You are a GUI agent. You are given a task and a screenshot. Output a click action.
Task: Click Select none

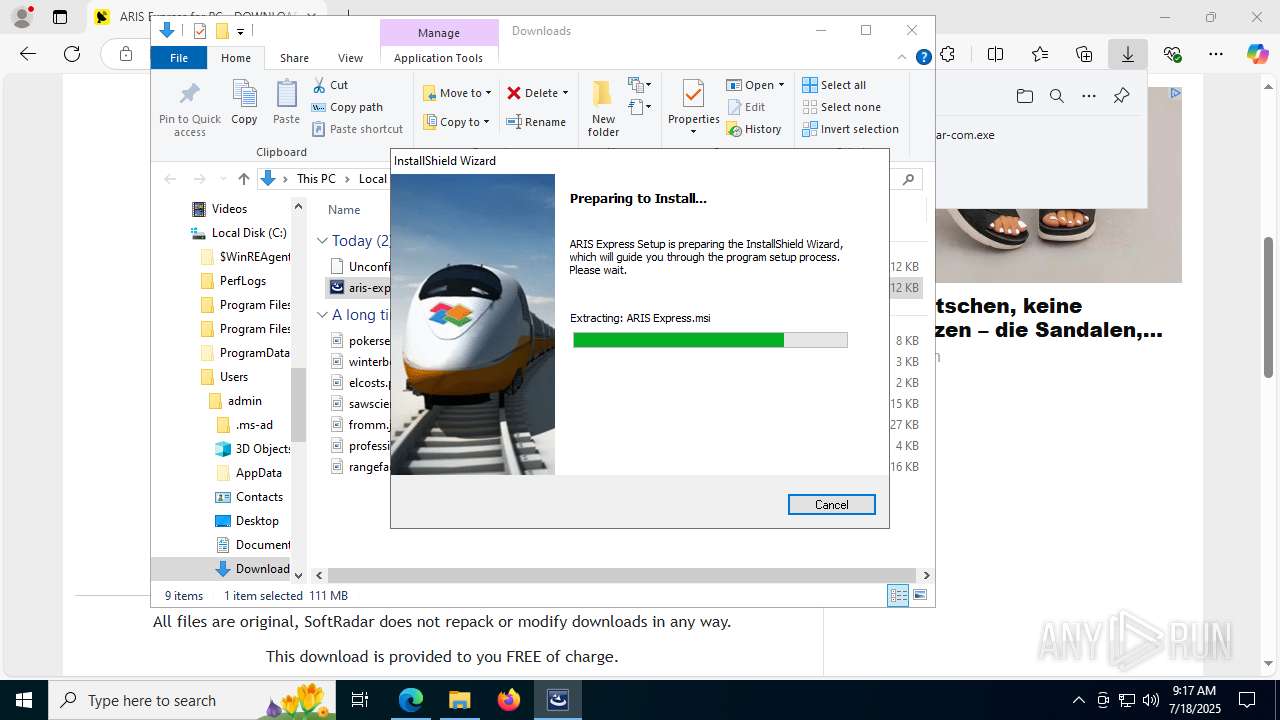click(842, 107)
